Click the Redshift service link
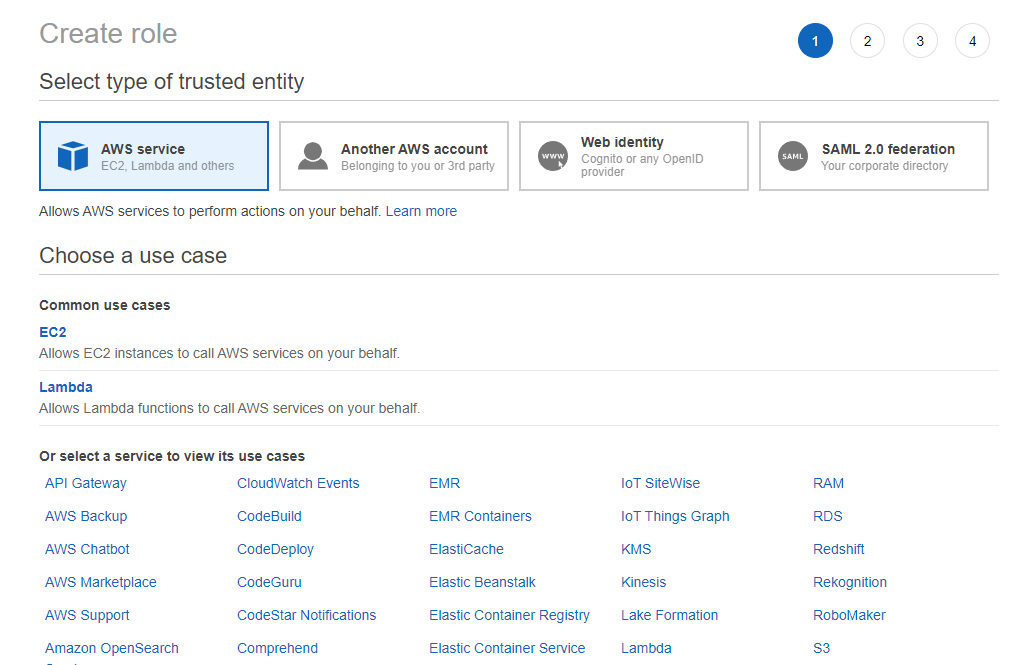This screenshot has width=1020, height=665. coord(839,549)
